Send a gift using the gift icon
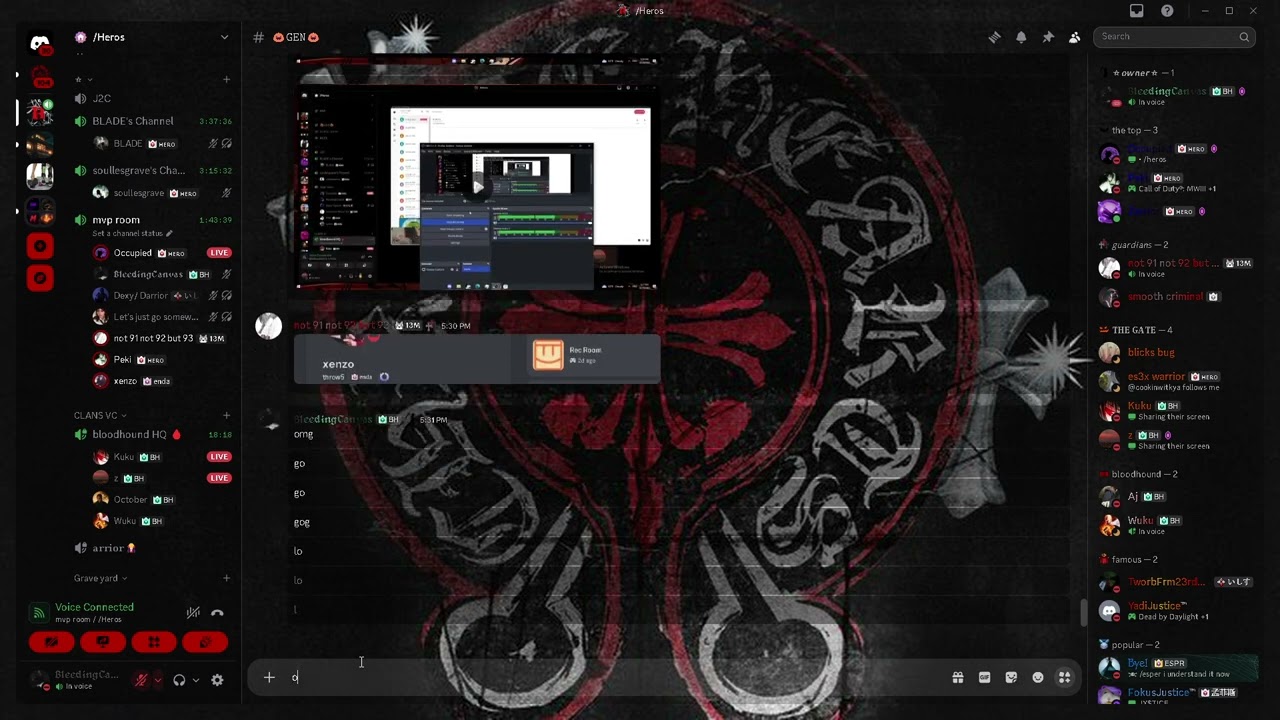1280x720 pixels. (958, 678)
